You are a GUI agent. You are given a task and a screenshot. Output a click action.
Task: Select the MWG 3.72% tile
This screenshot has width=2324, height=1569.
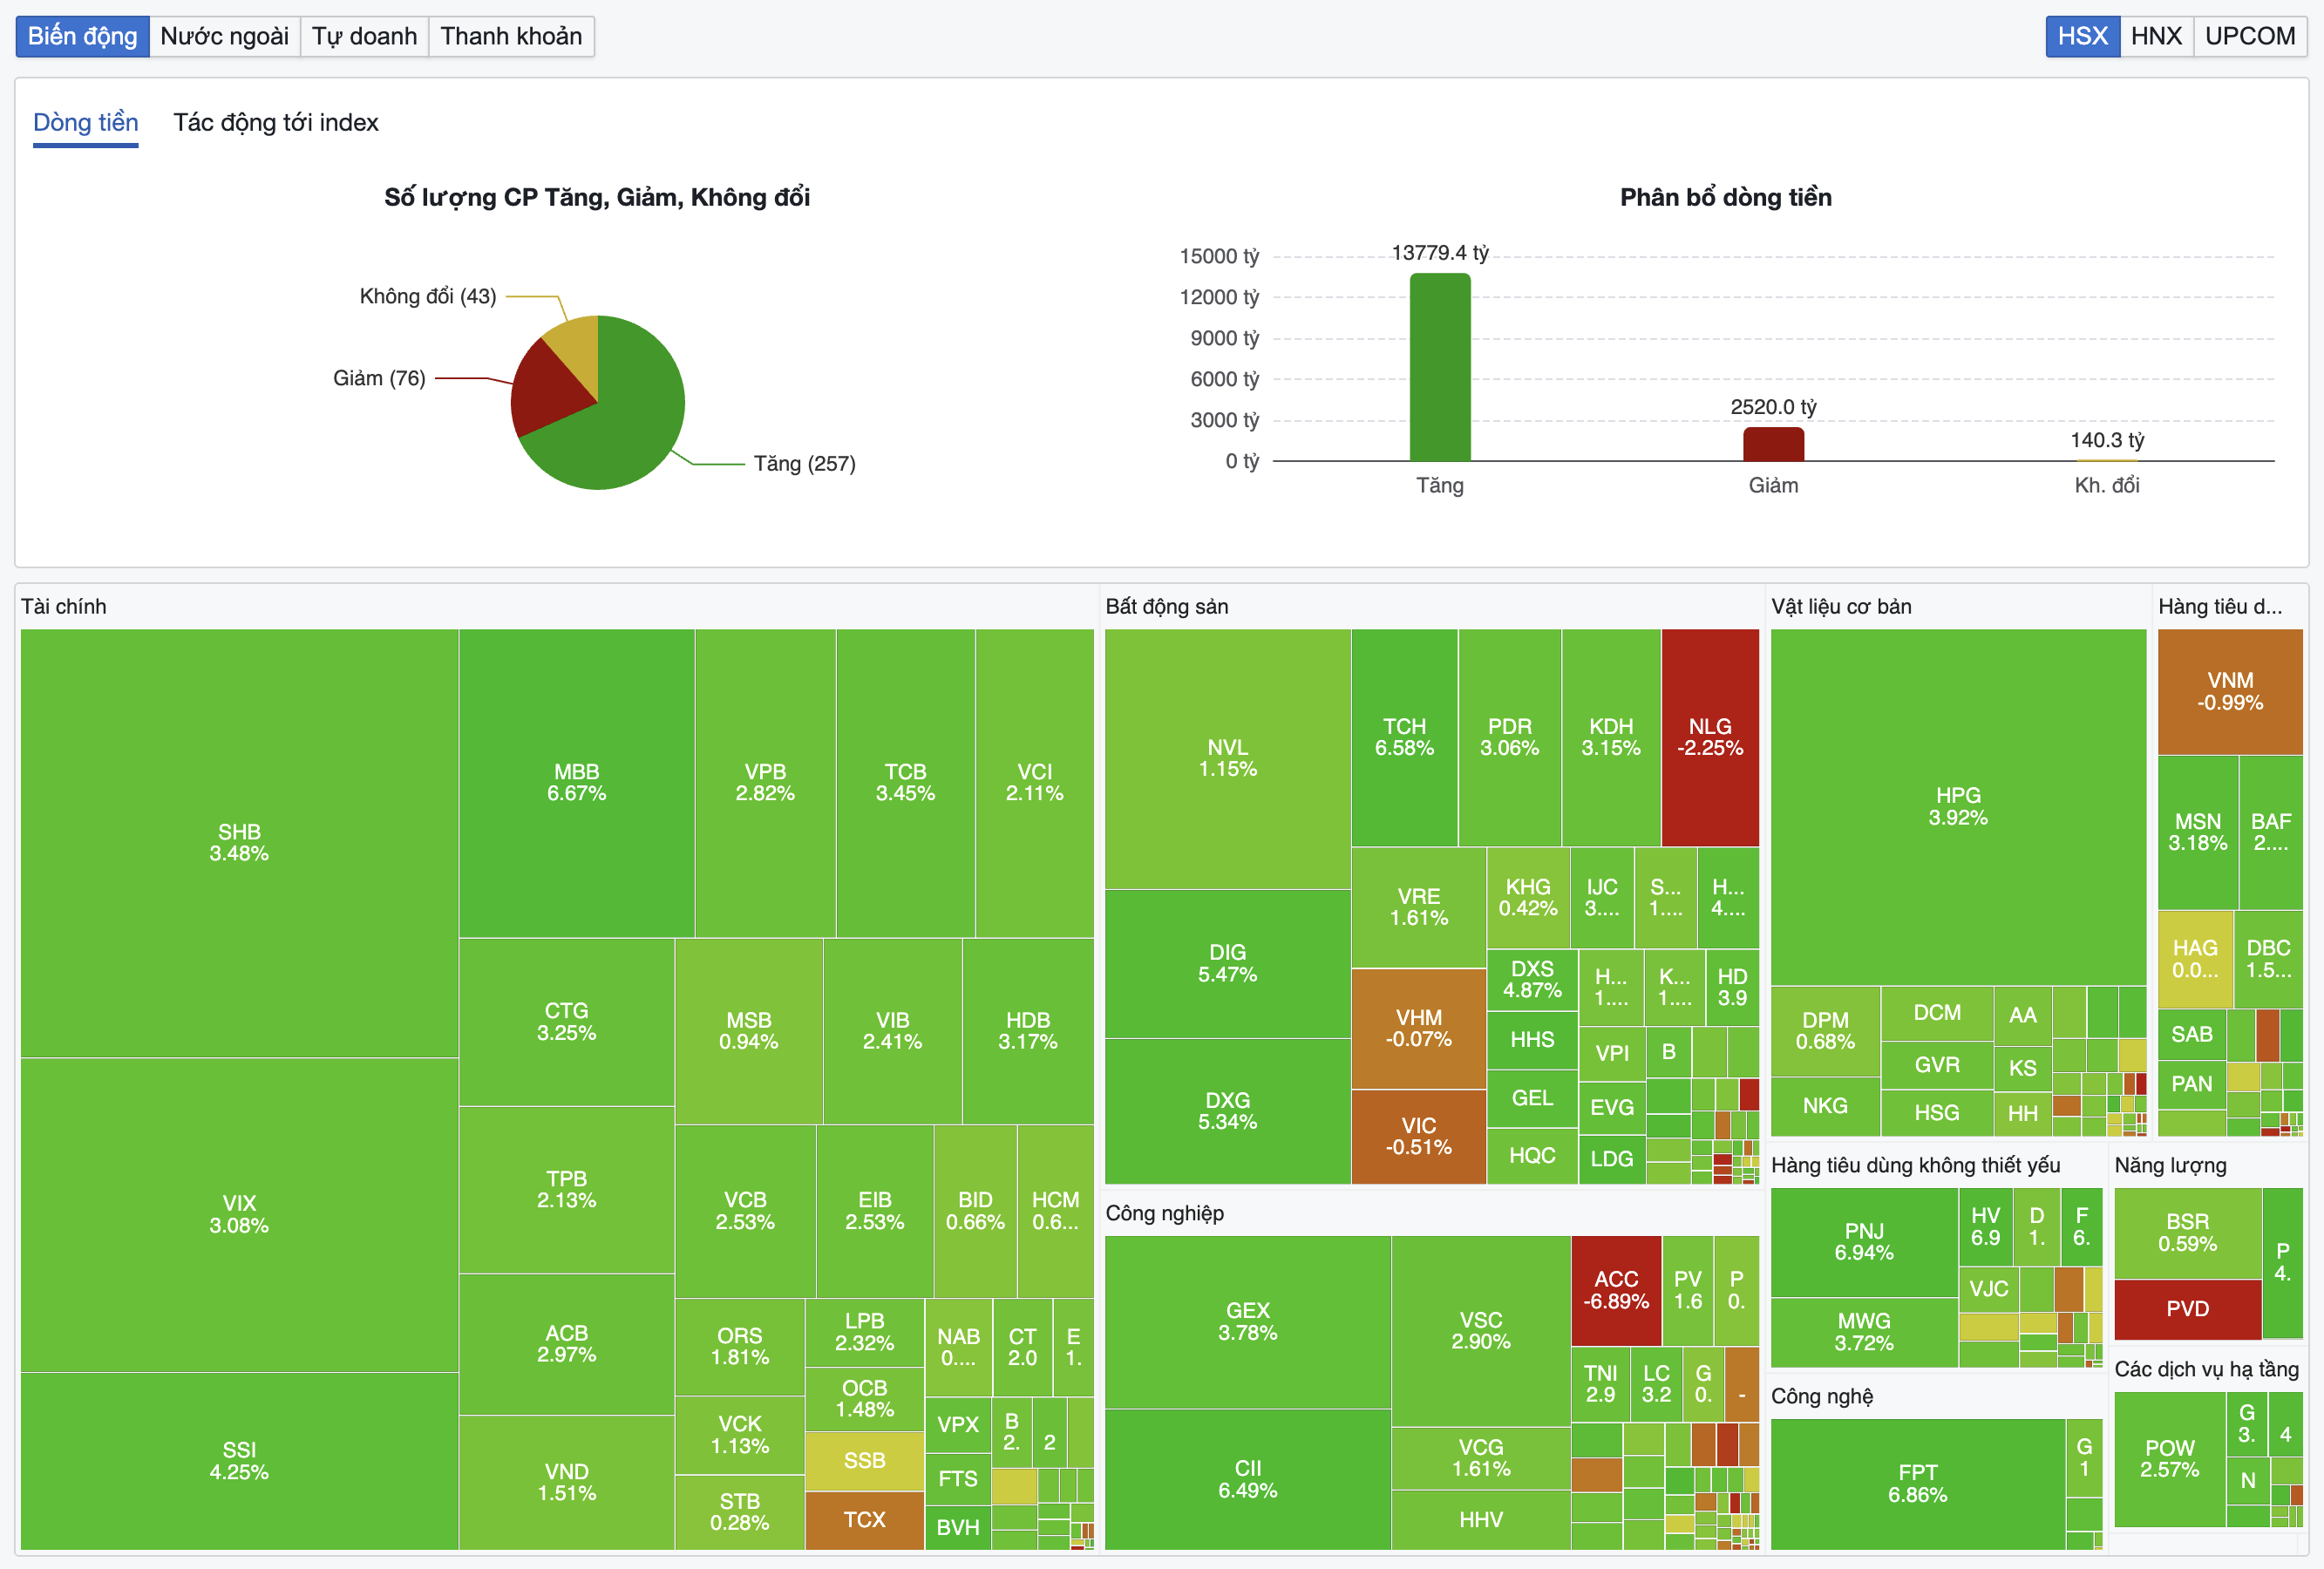(1864, 1332)
